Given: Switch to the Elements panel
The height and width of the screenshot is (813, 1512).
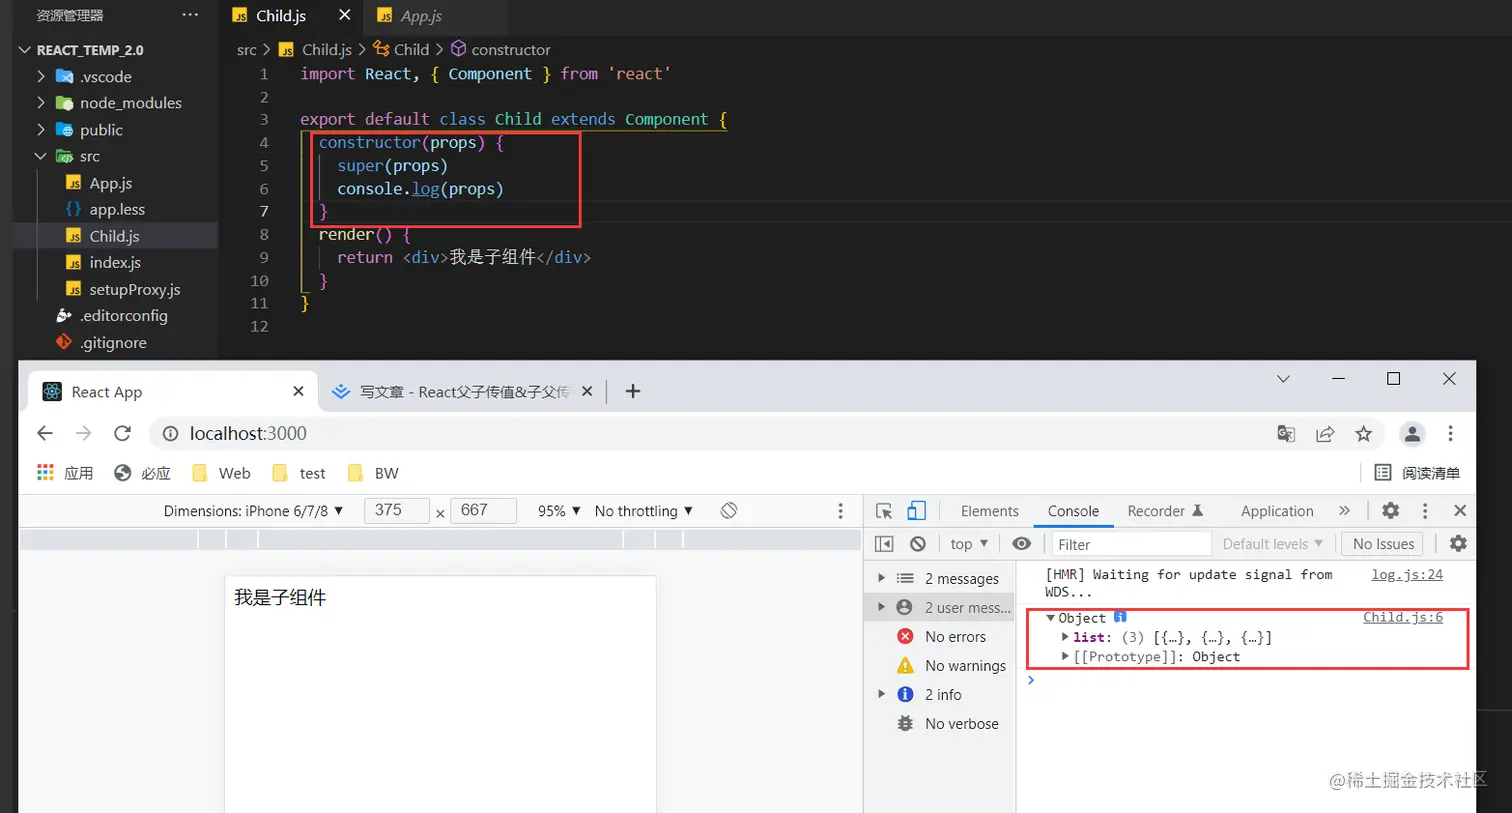Looking at the screenshot, I should (990, 511).
